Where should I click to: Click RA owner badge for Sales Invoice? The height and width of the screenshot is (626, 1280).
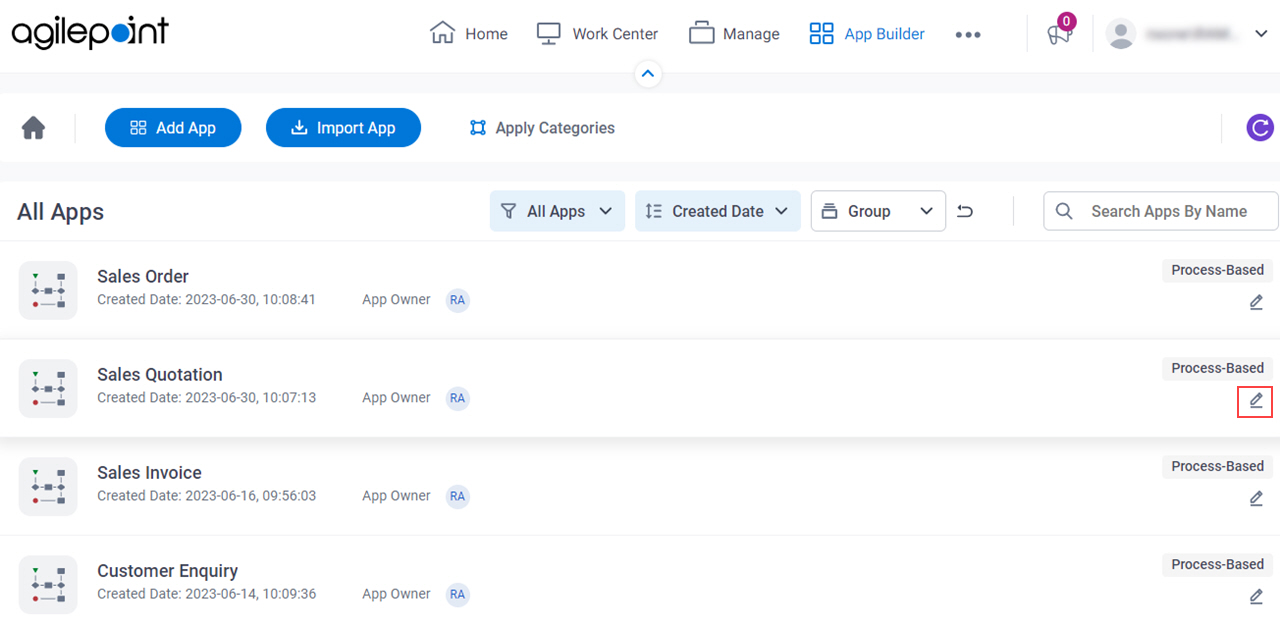click(457, 496)
